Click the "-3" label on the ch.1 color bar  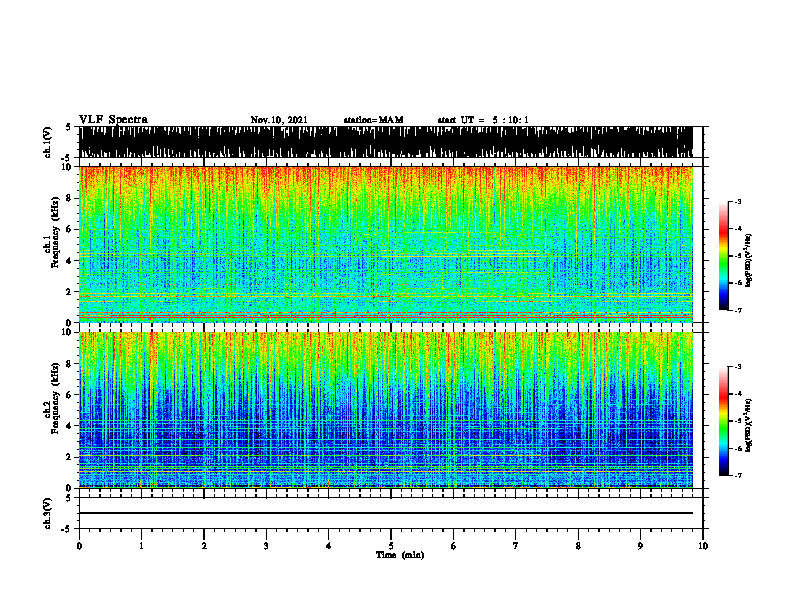pyautogui.click(x=737, y=202)
